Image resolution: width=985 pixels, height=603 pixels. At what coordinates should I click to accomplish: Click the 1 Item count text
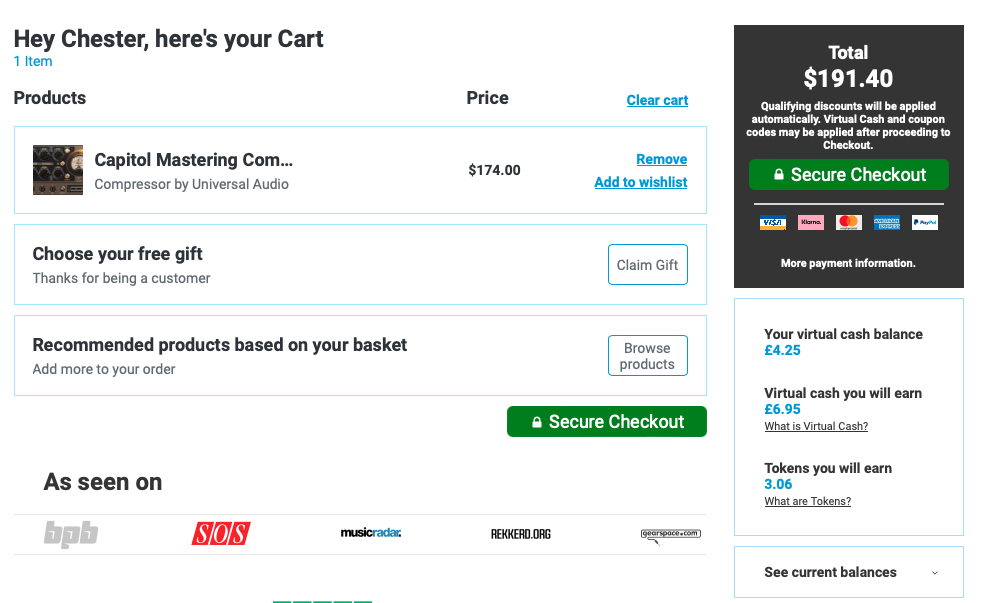(x=33, y=62)
